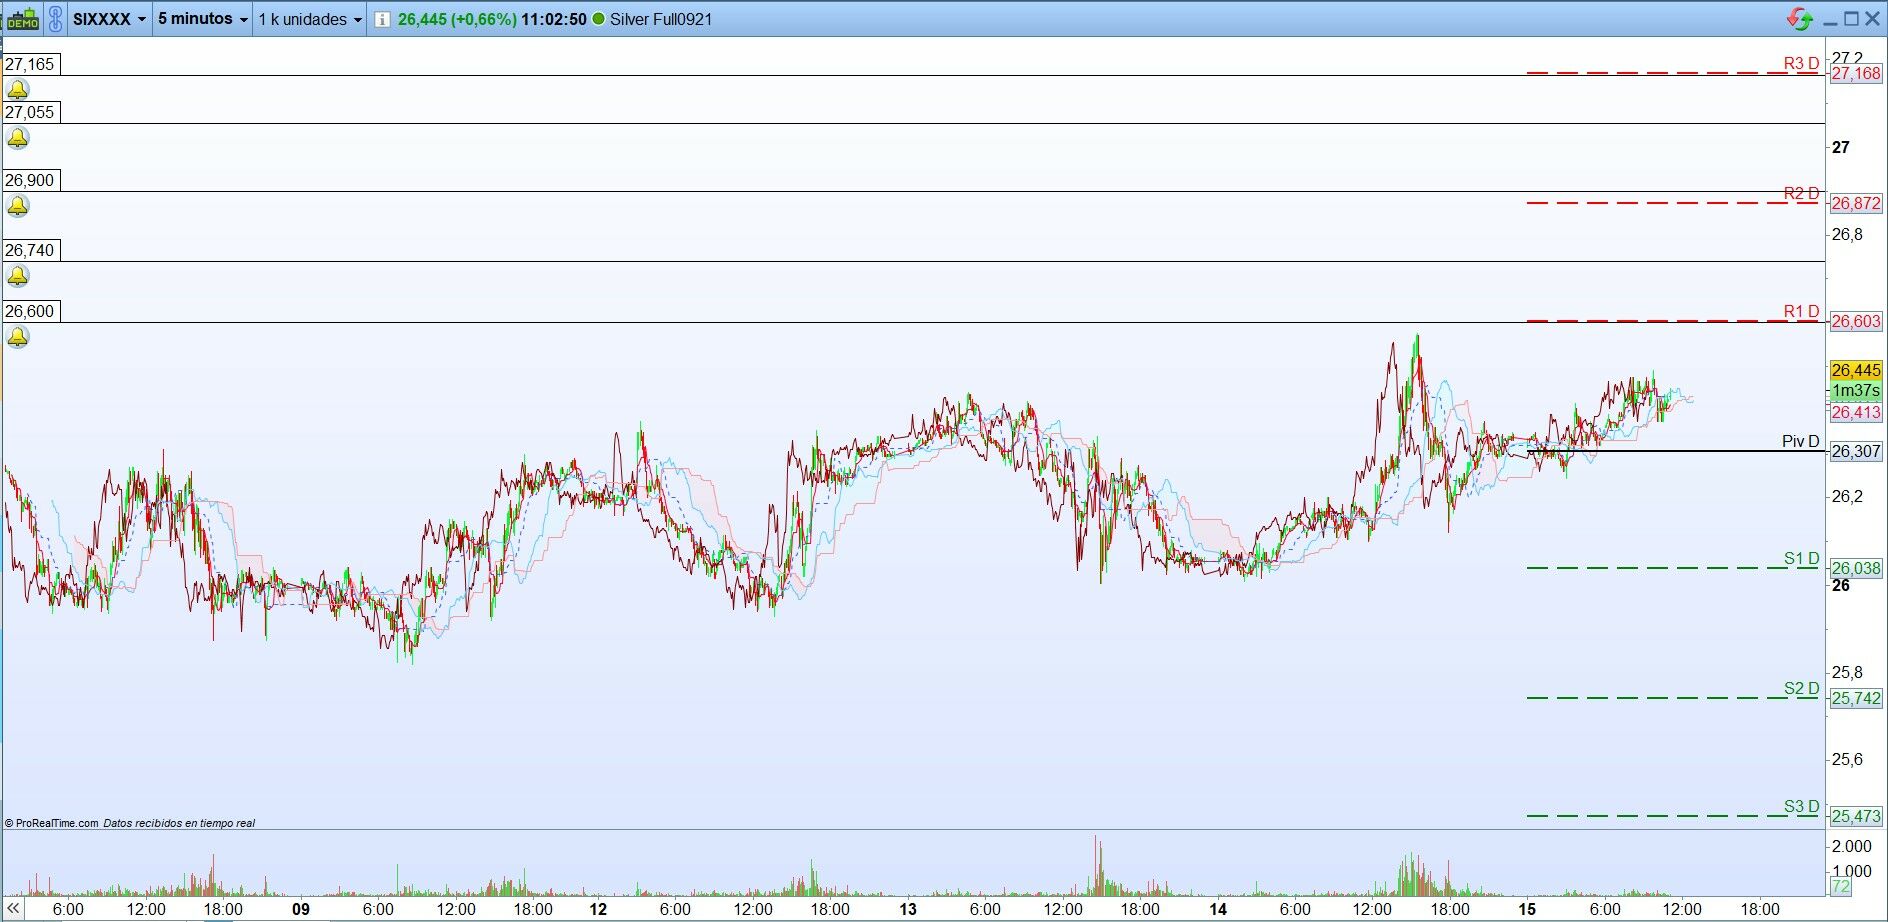Click the 26,603 price axis tag
The height and width of the screenshot is (922, 1888).
[1856, 321]
